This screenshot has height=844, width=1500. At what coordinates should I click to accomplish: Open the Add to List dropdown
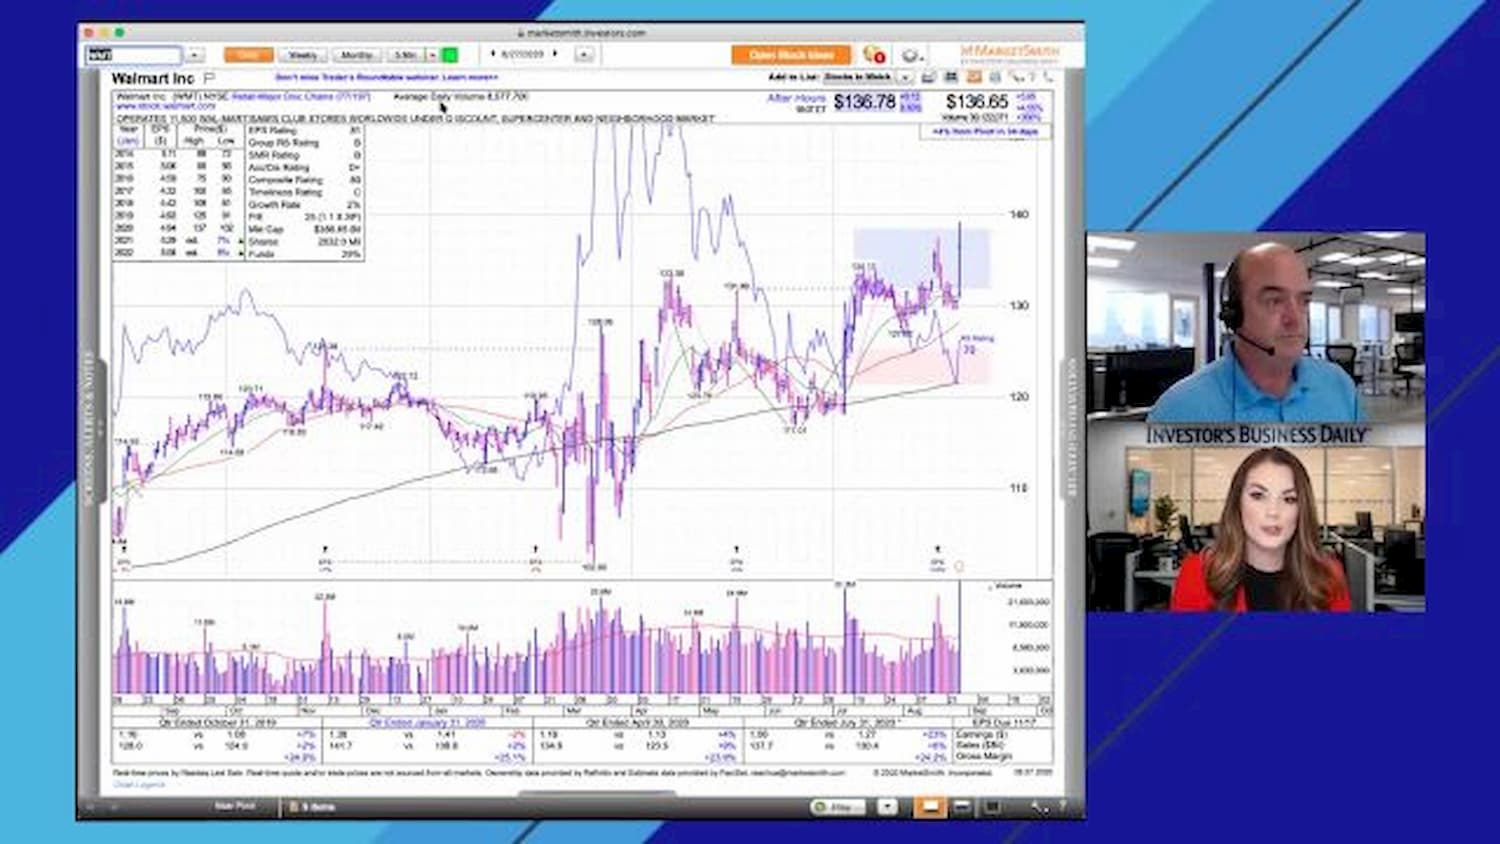[x=906, y=77]
